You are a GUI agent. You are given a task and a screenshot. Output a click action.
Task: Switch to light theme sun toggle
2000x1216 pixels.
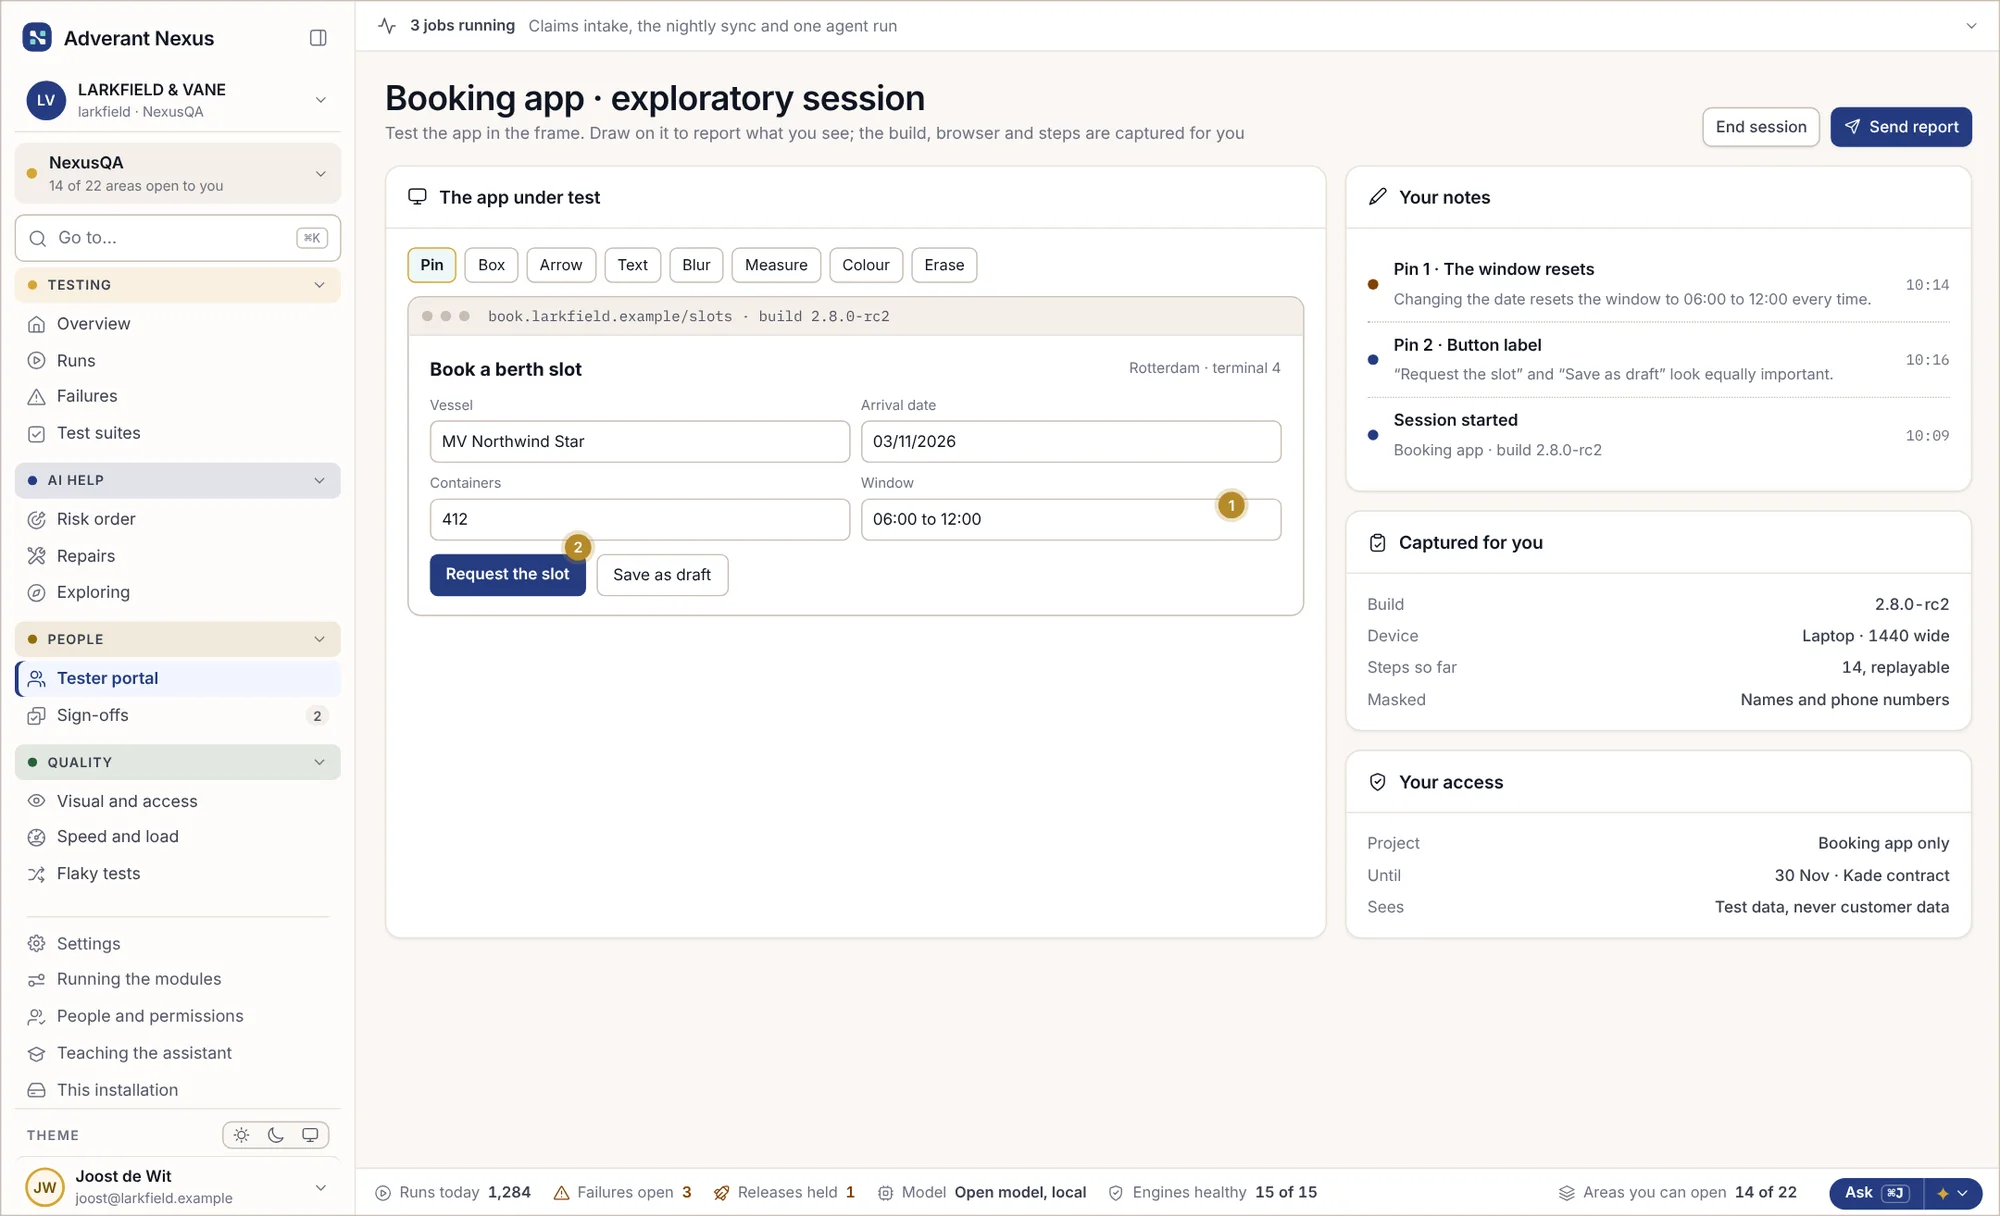point(242,1135)
